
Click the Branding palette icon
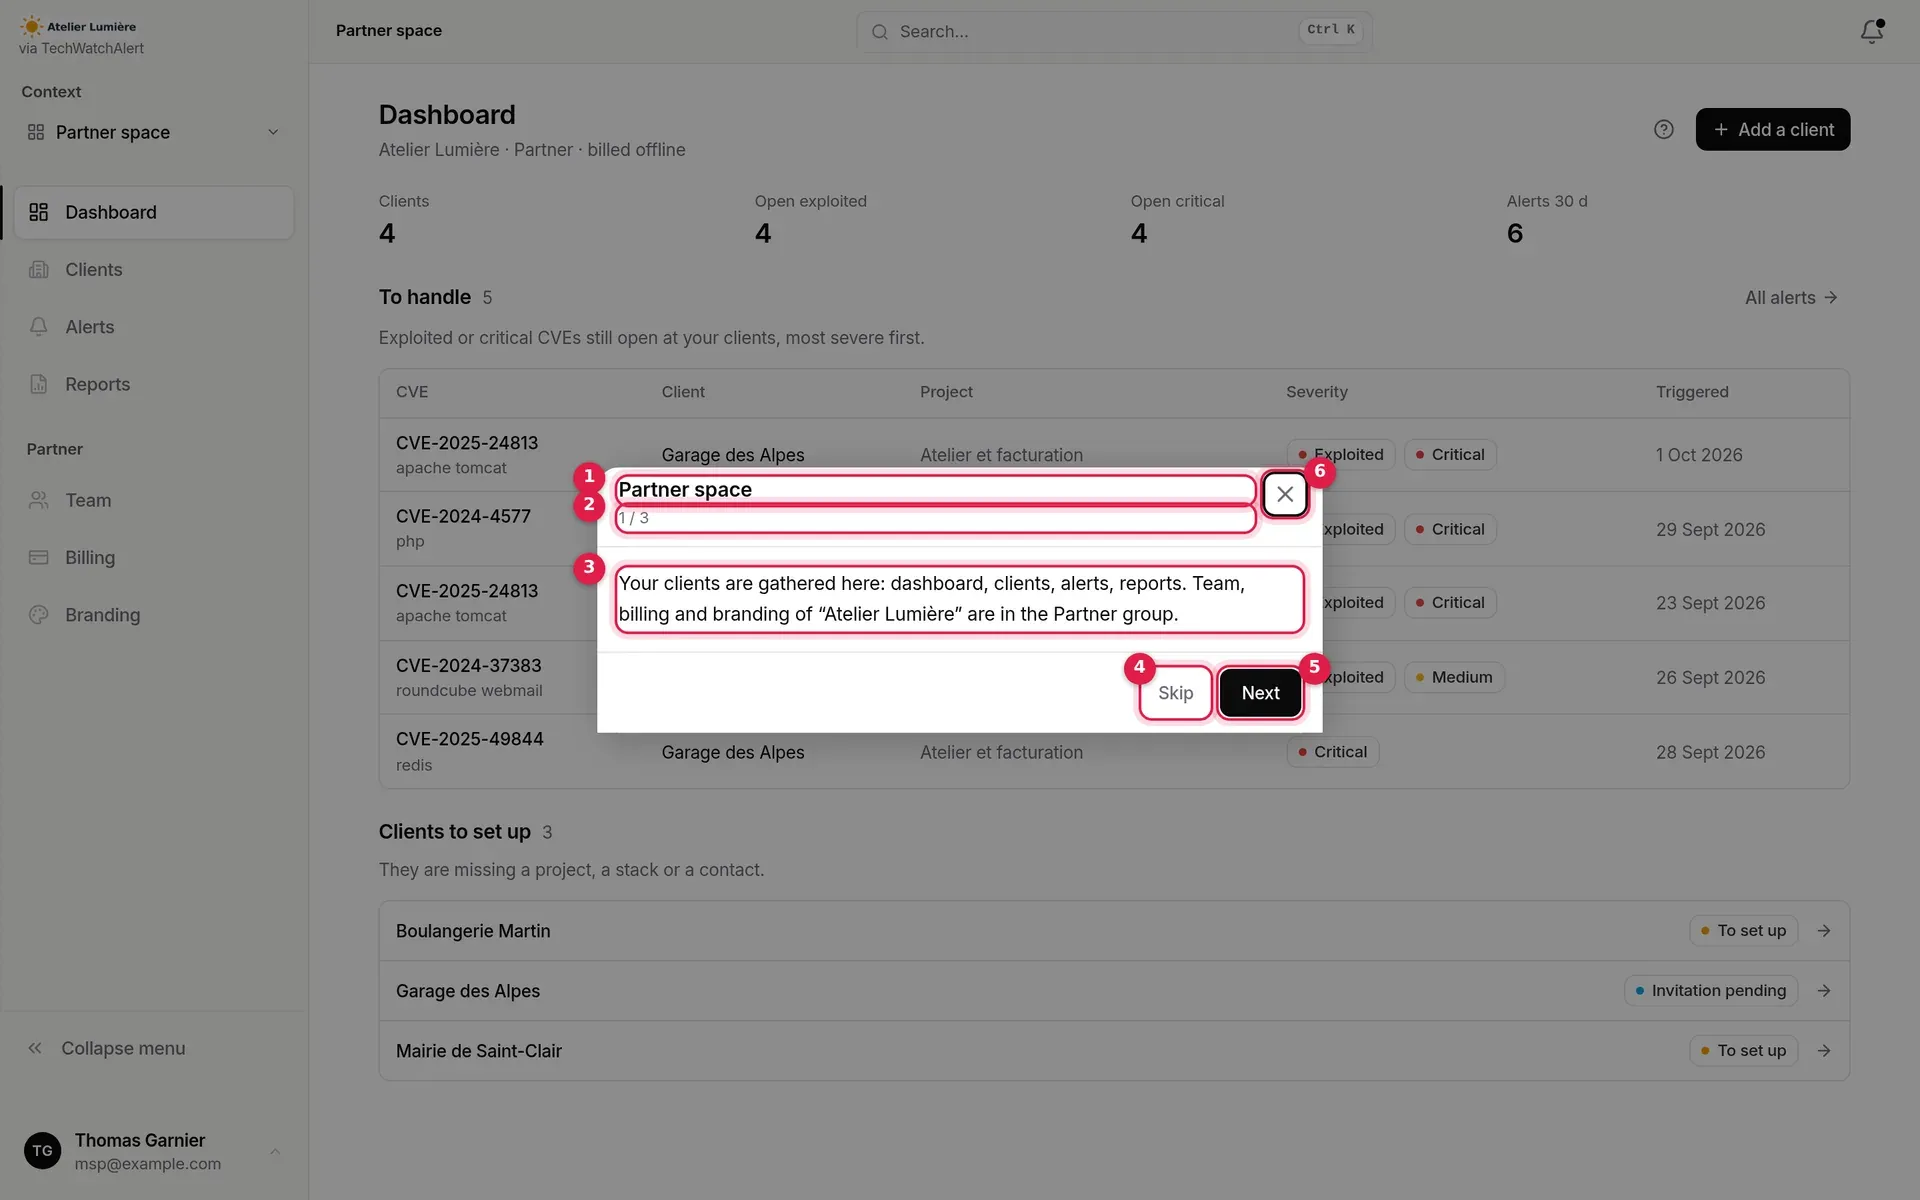tap(39, 615)
